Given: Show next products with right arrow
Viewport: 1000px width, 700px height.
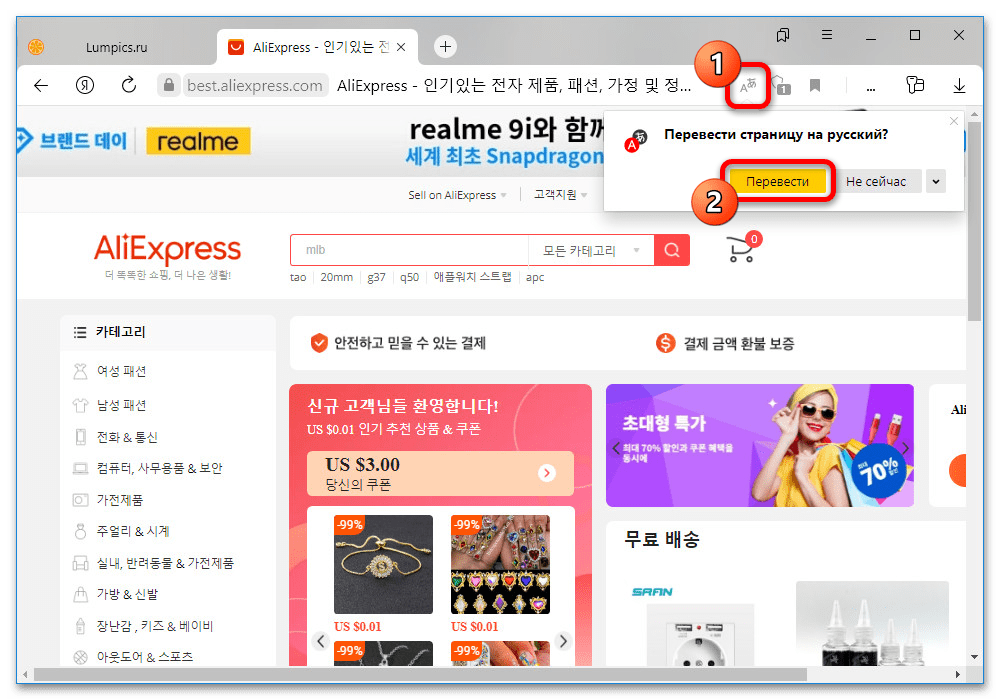Looking at the screenshot, I should pyautogui.click(x=563, y=641).
